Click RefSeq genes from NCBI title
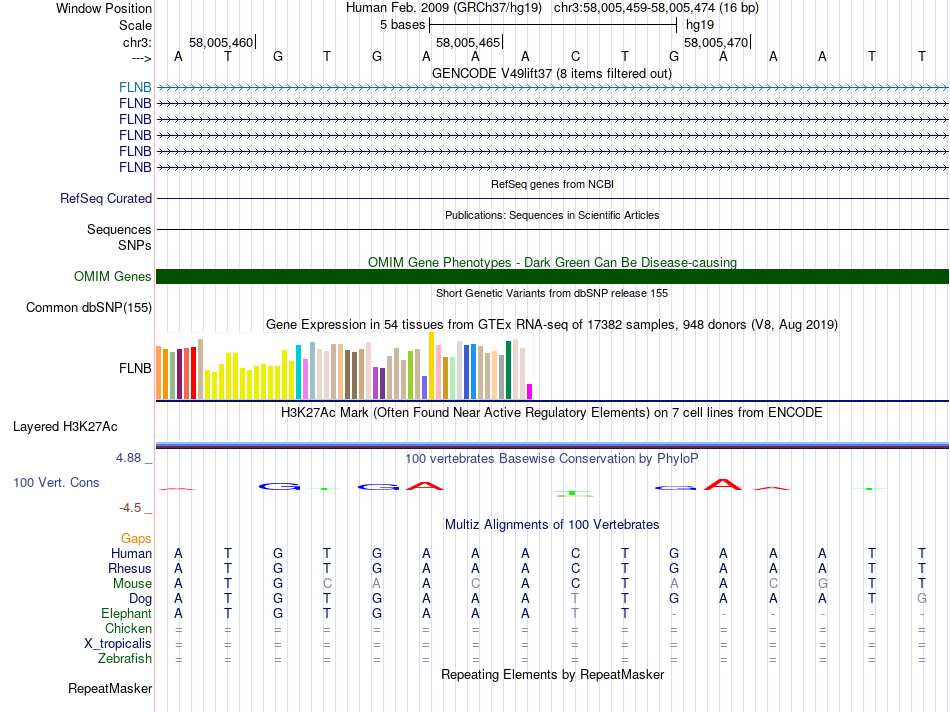This screenshot has height=712, width=950. click(553, 184)
